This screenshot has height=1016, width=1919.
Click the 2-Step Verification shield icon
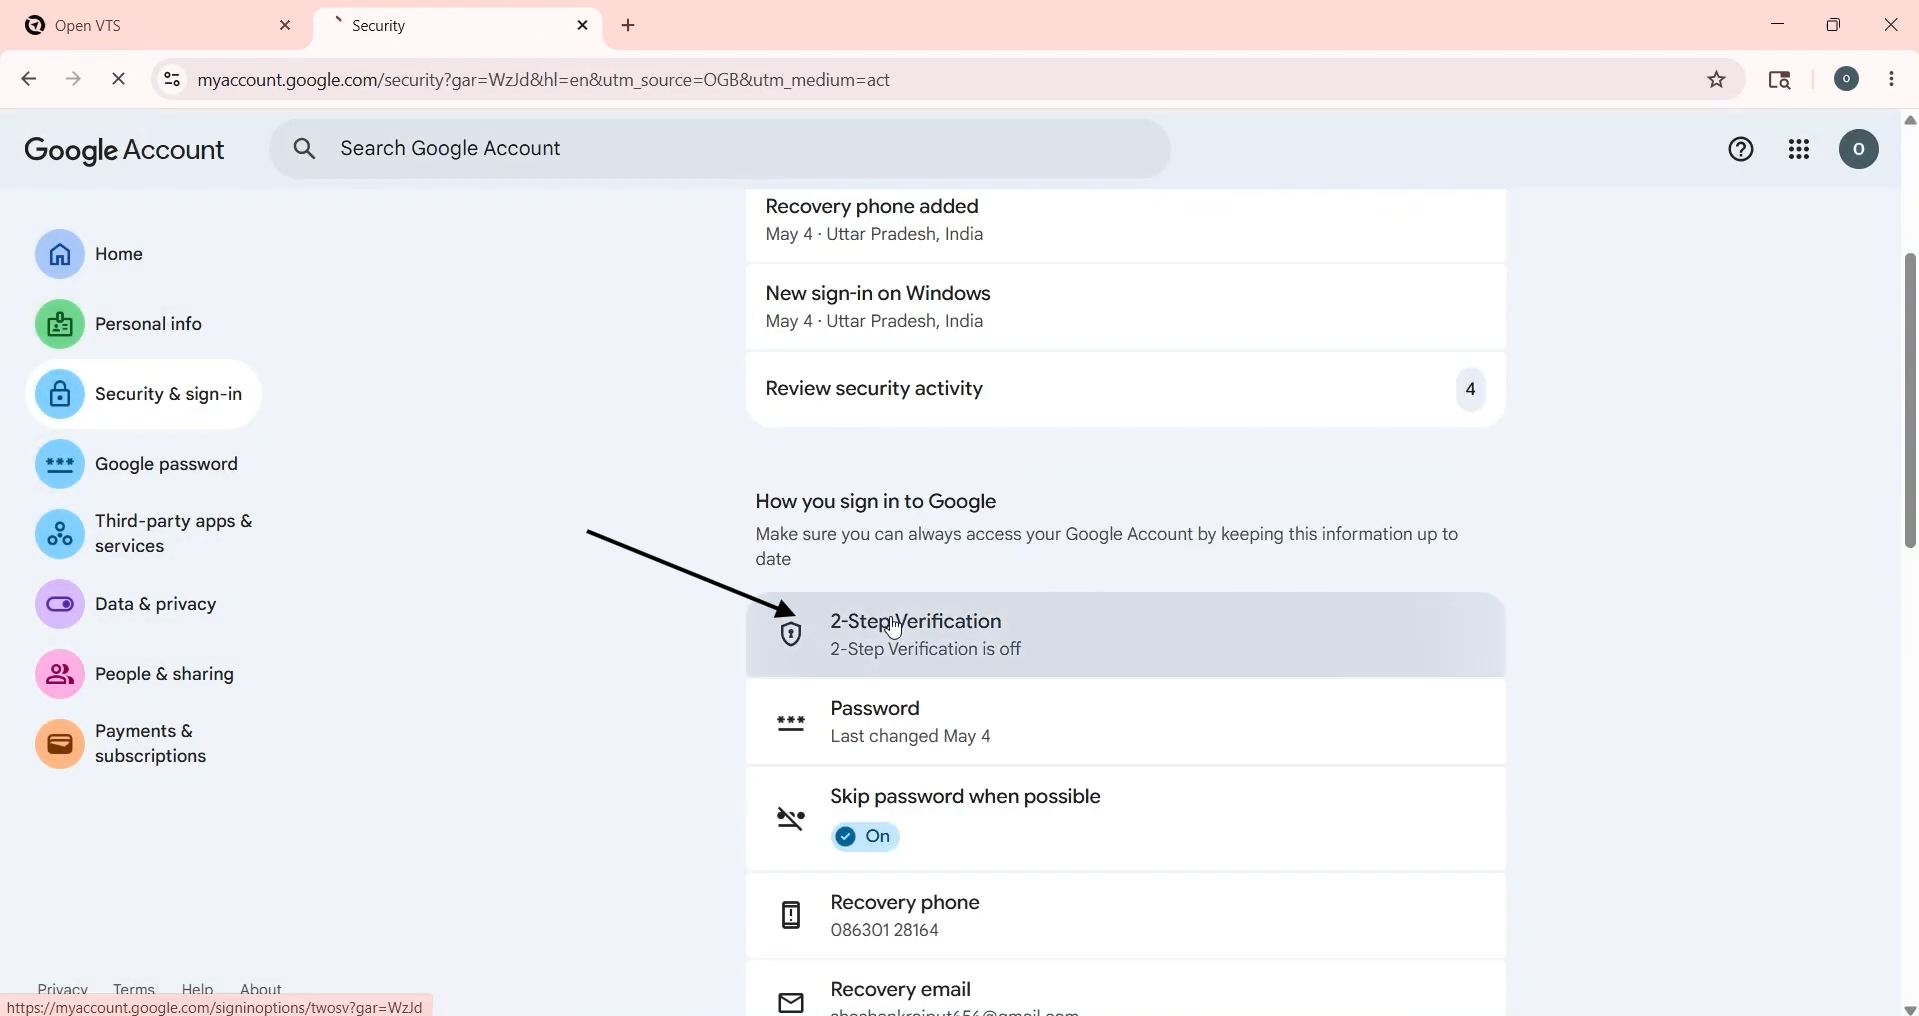click(x=791, y=634)
